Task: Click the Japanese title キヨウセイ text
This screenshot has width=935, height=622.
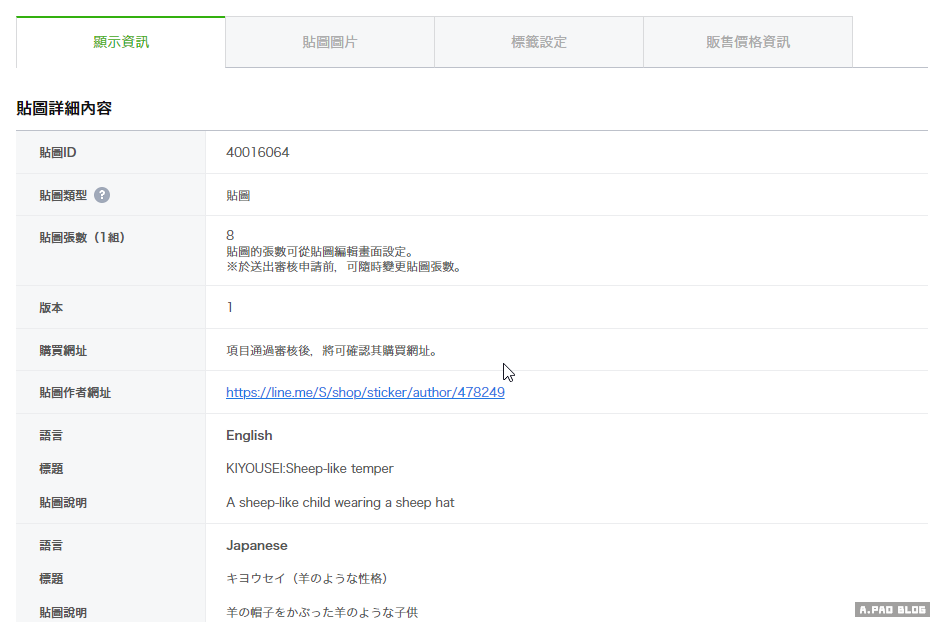Action: click(x=306, y=578)
